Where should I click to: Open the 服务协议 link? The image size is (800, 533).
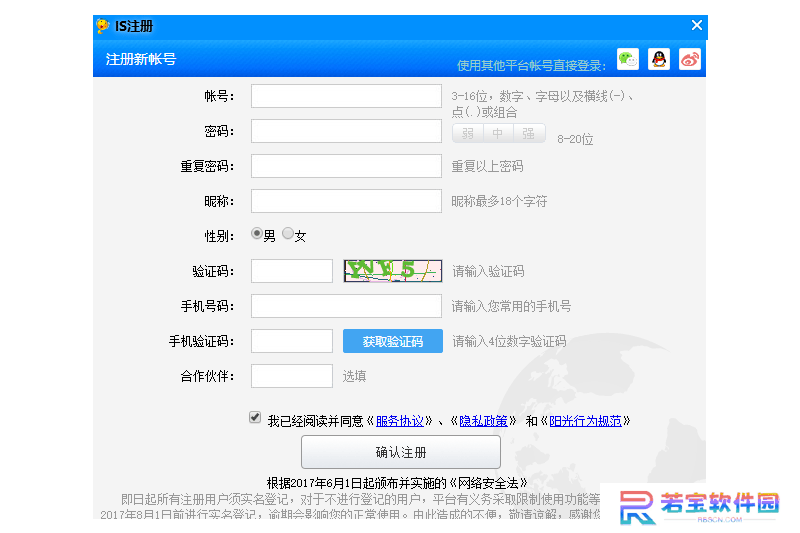point(399,421)
